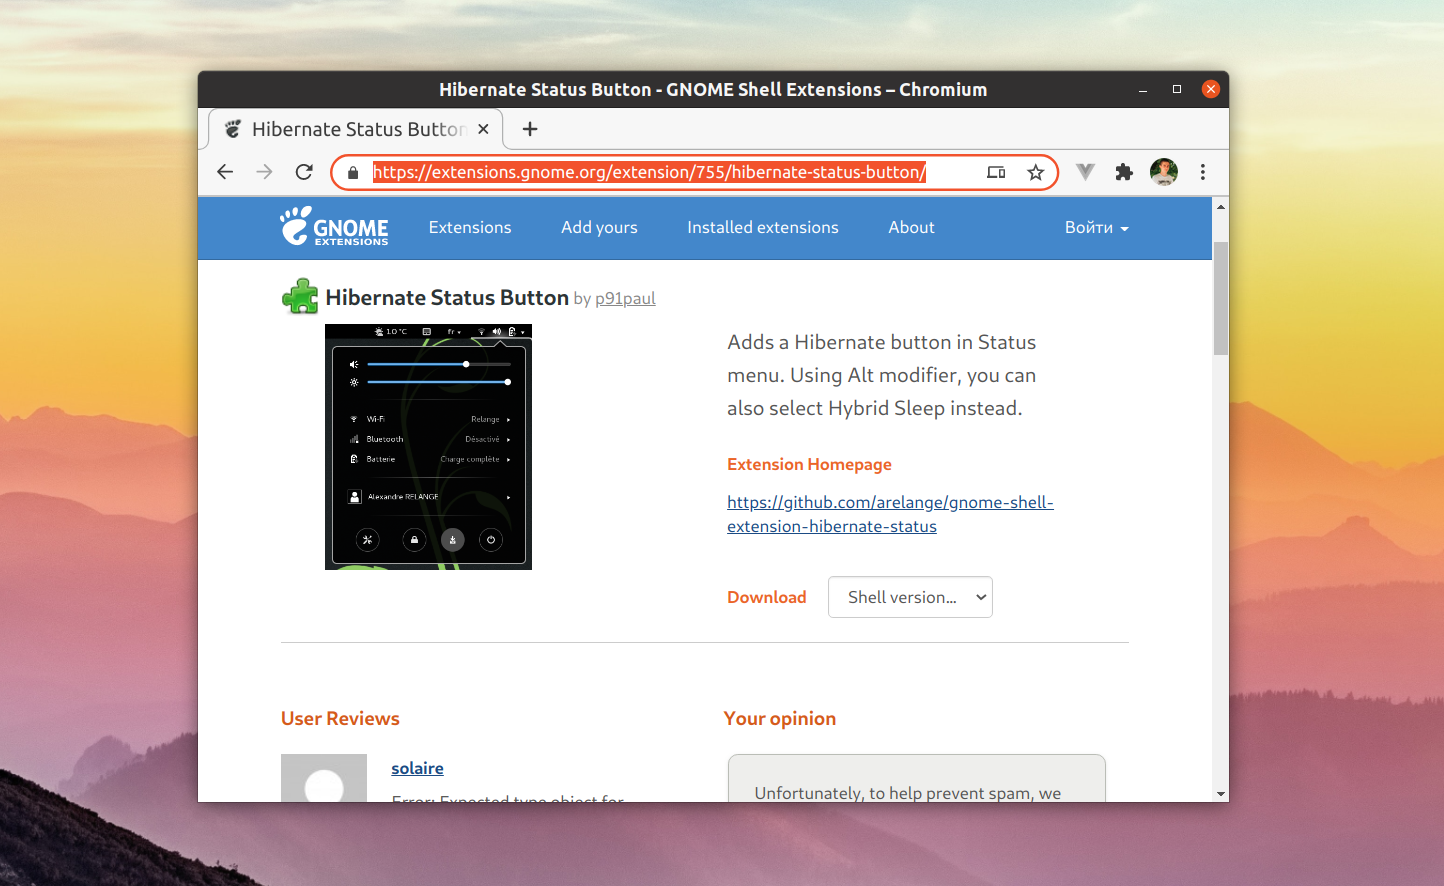This screenshot has width=1444, height=886.
Task: Go back using the browser back arrow
Action: tap(225, 172)
